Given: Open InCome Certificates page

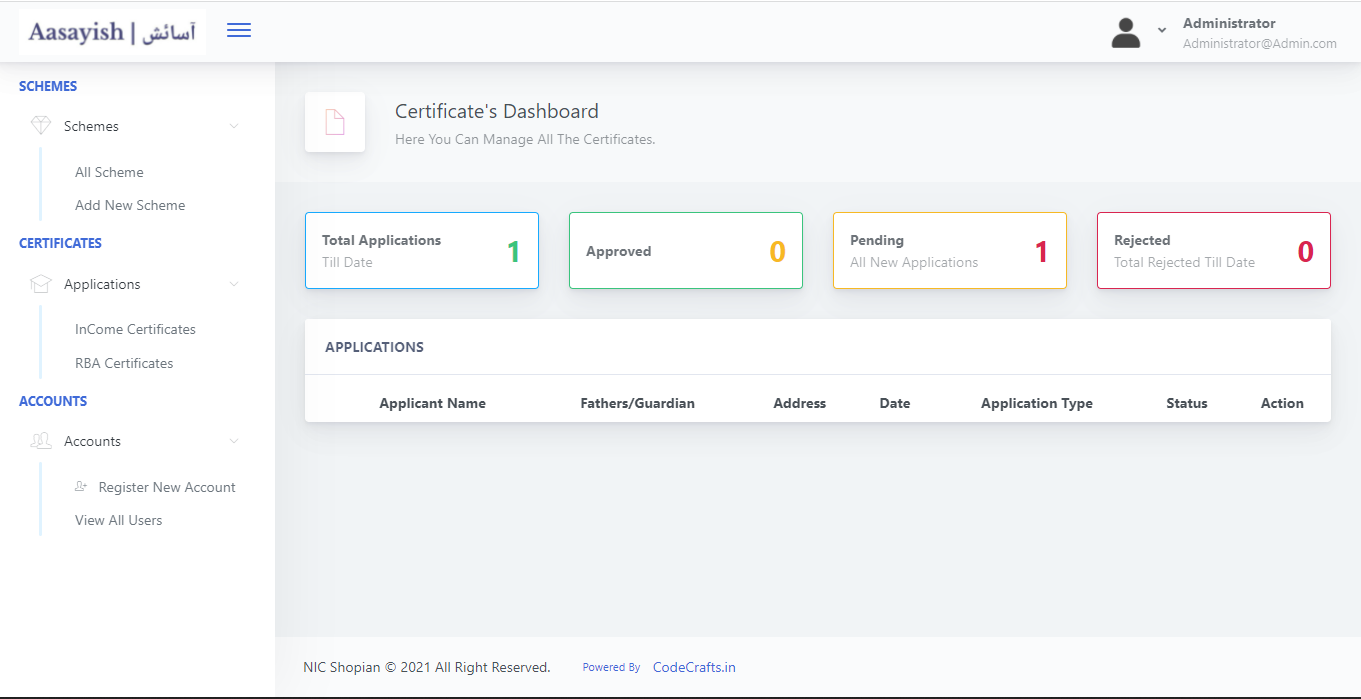Looking at the screenshot, I should [135, 329].
